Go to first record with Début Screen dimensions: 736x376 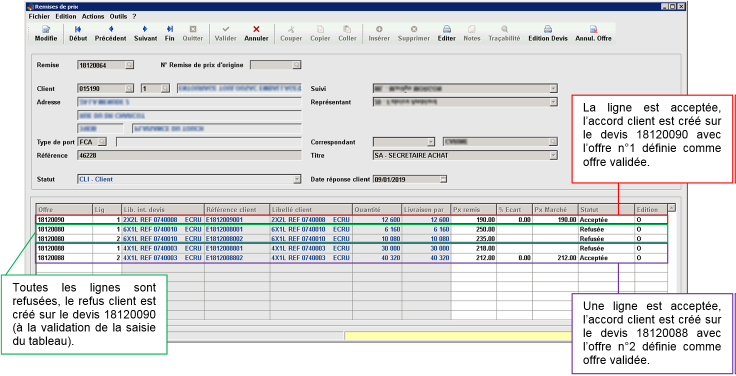pos(78,33)
